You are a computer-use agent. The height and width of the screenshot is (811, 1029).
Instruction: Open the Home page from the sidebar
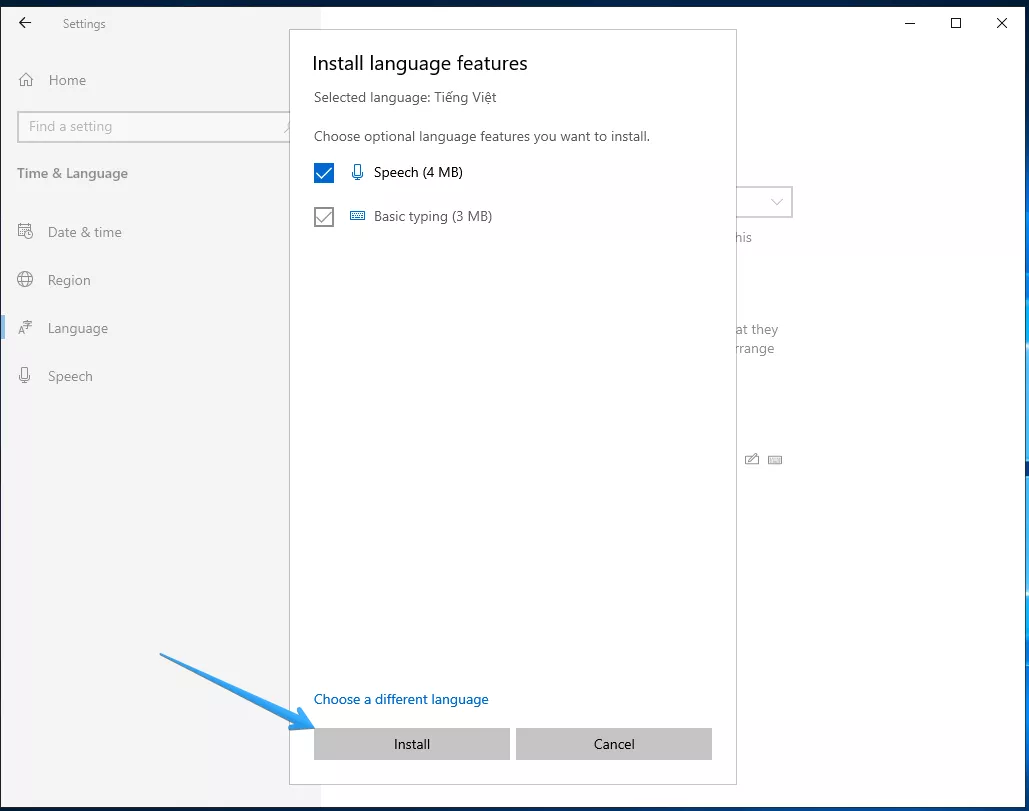pos(67,80)
